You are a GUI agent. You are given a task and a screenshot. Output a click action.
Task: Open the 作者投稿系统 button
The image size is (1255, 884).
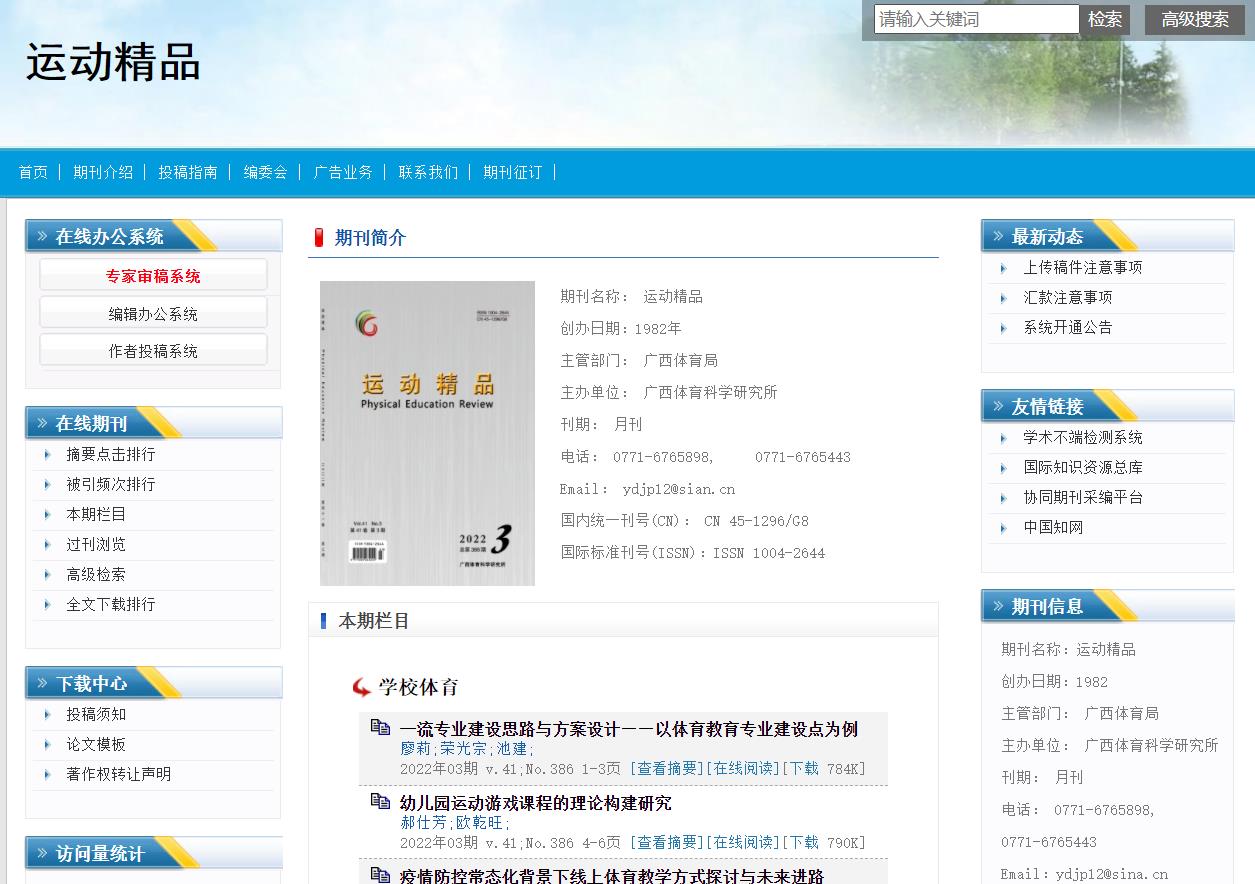pyautogui.click(x=153, y=350)
